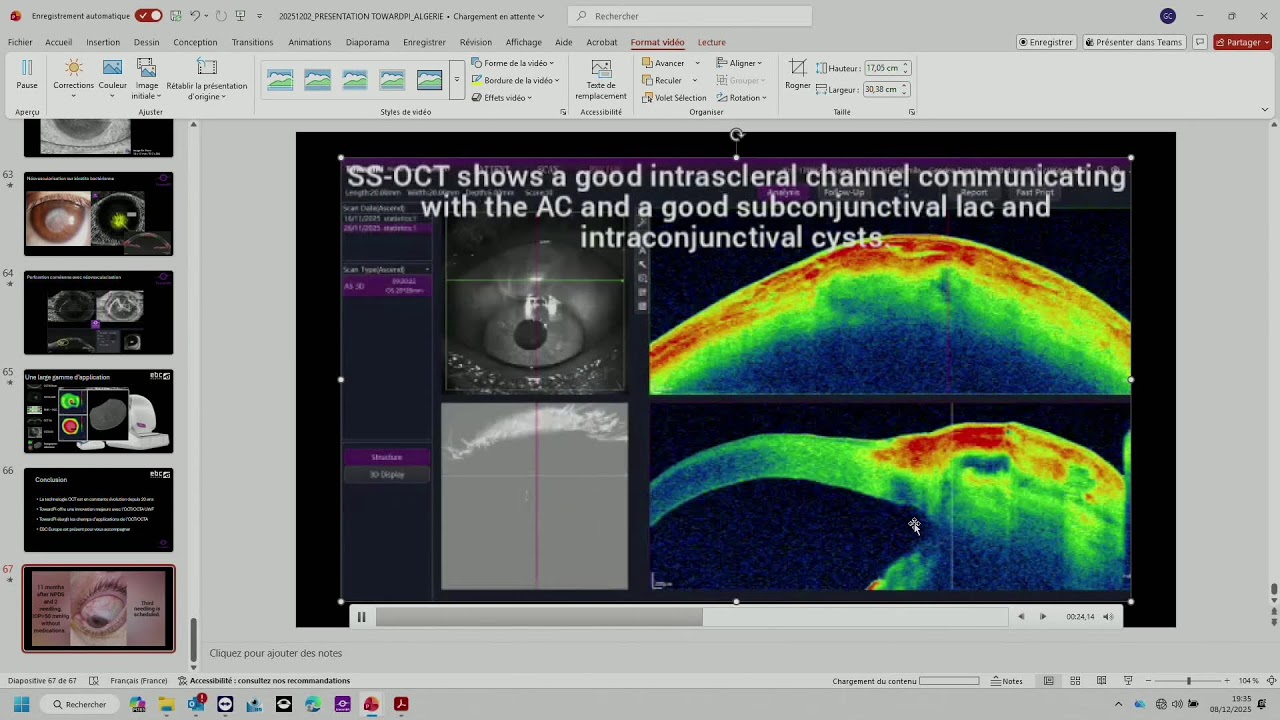Image resolution: width=1280 pixels, height=720 pixels.
Task: Click Avancer bring forward button
Action: point(663,63)
